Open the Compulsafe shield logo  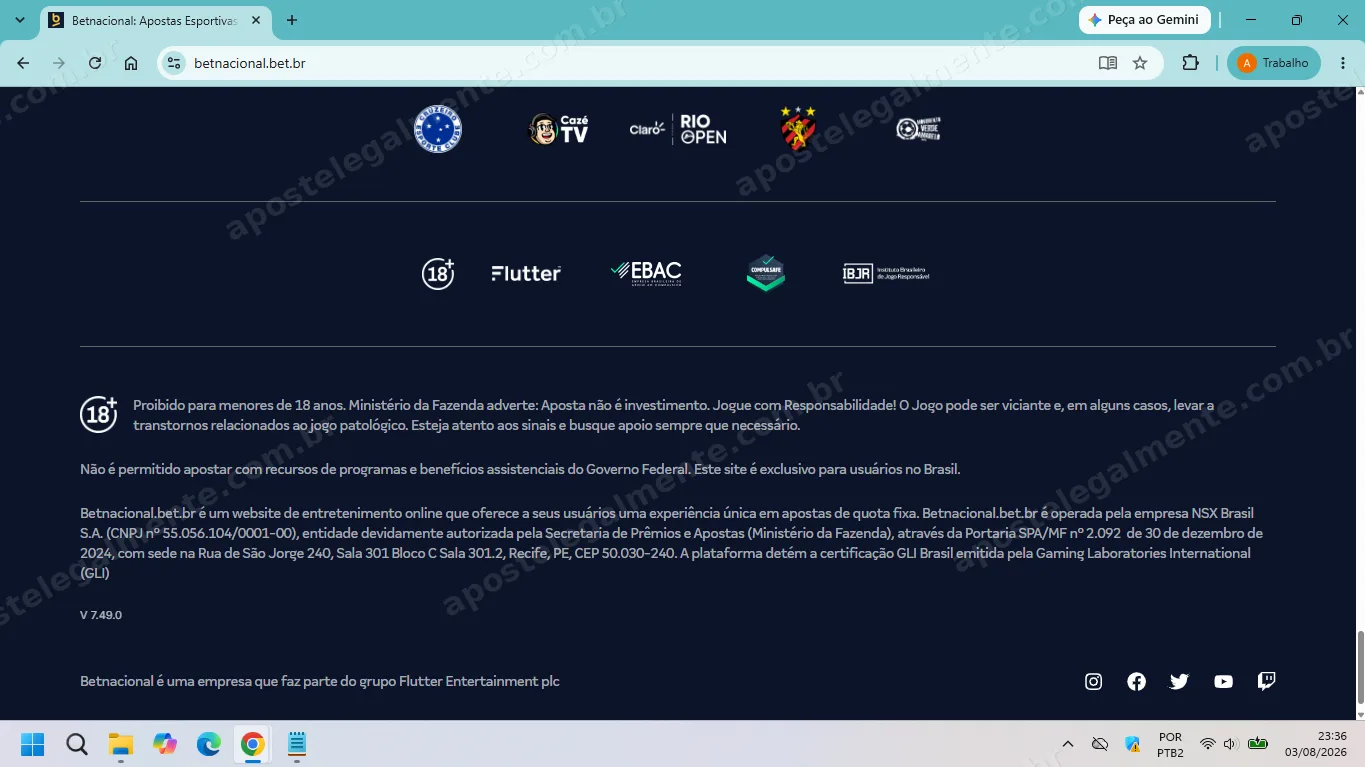click(766, 273)
